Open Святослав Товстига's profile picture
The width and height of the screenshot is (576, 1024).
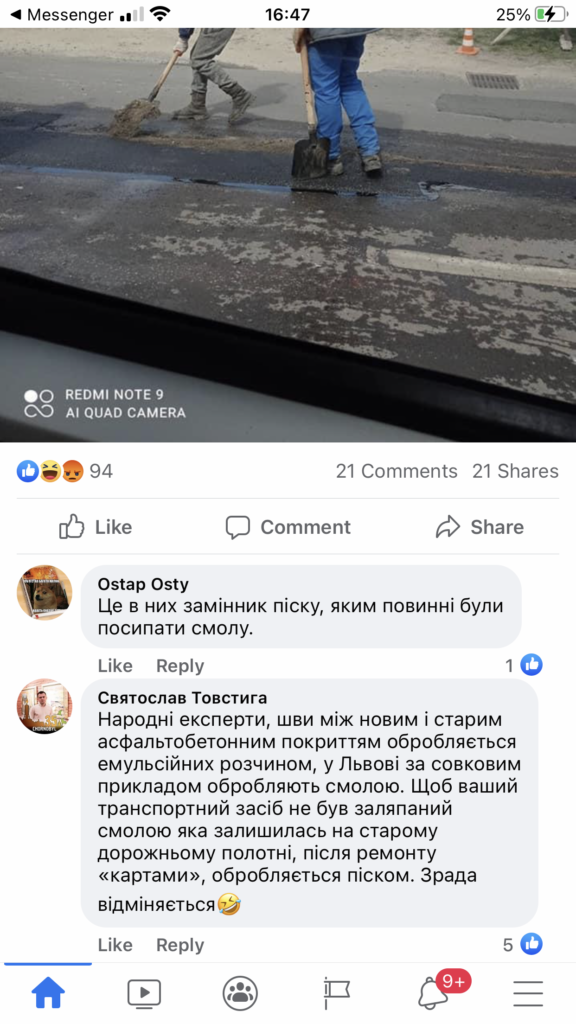coord(44,706)
